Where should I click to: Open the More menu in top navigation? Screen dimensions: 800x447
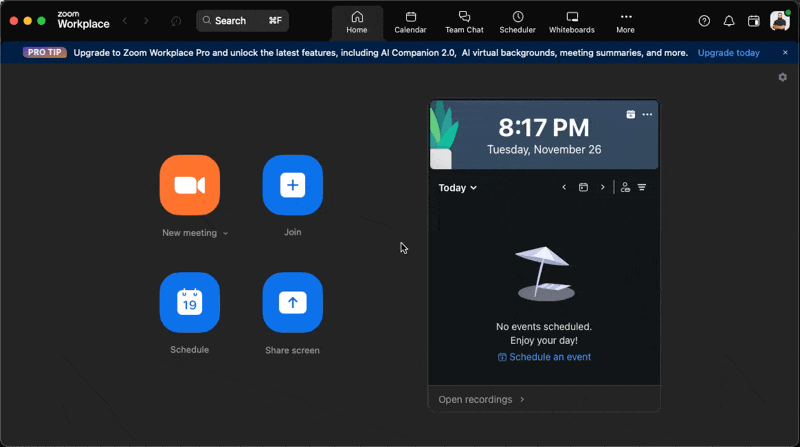pos(625,22)
